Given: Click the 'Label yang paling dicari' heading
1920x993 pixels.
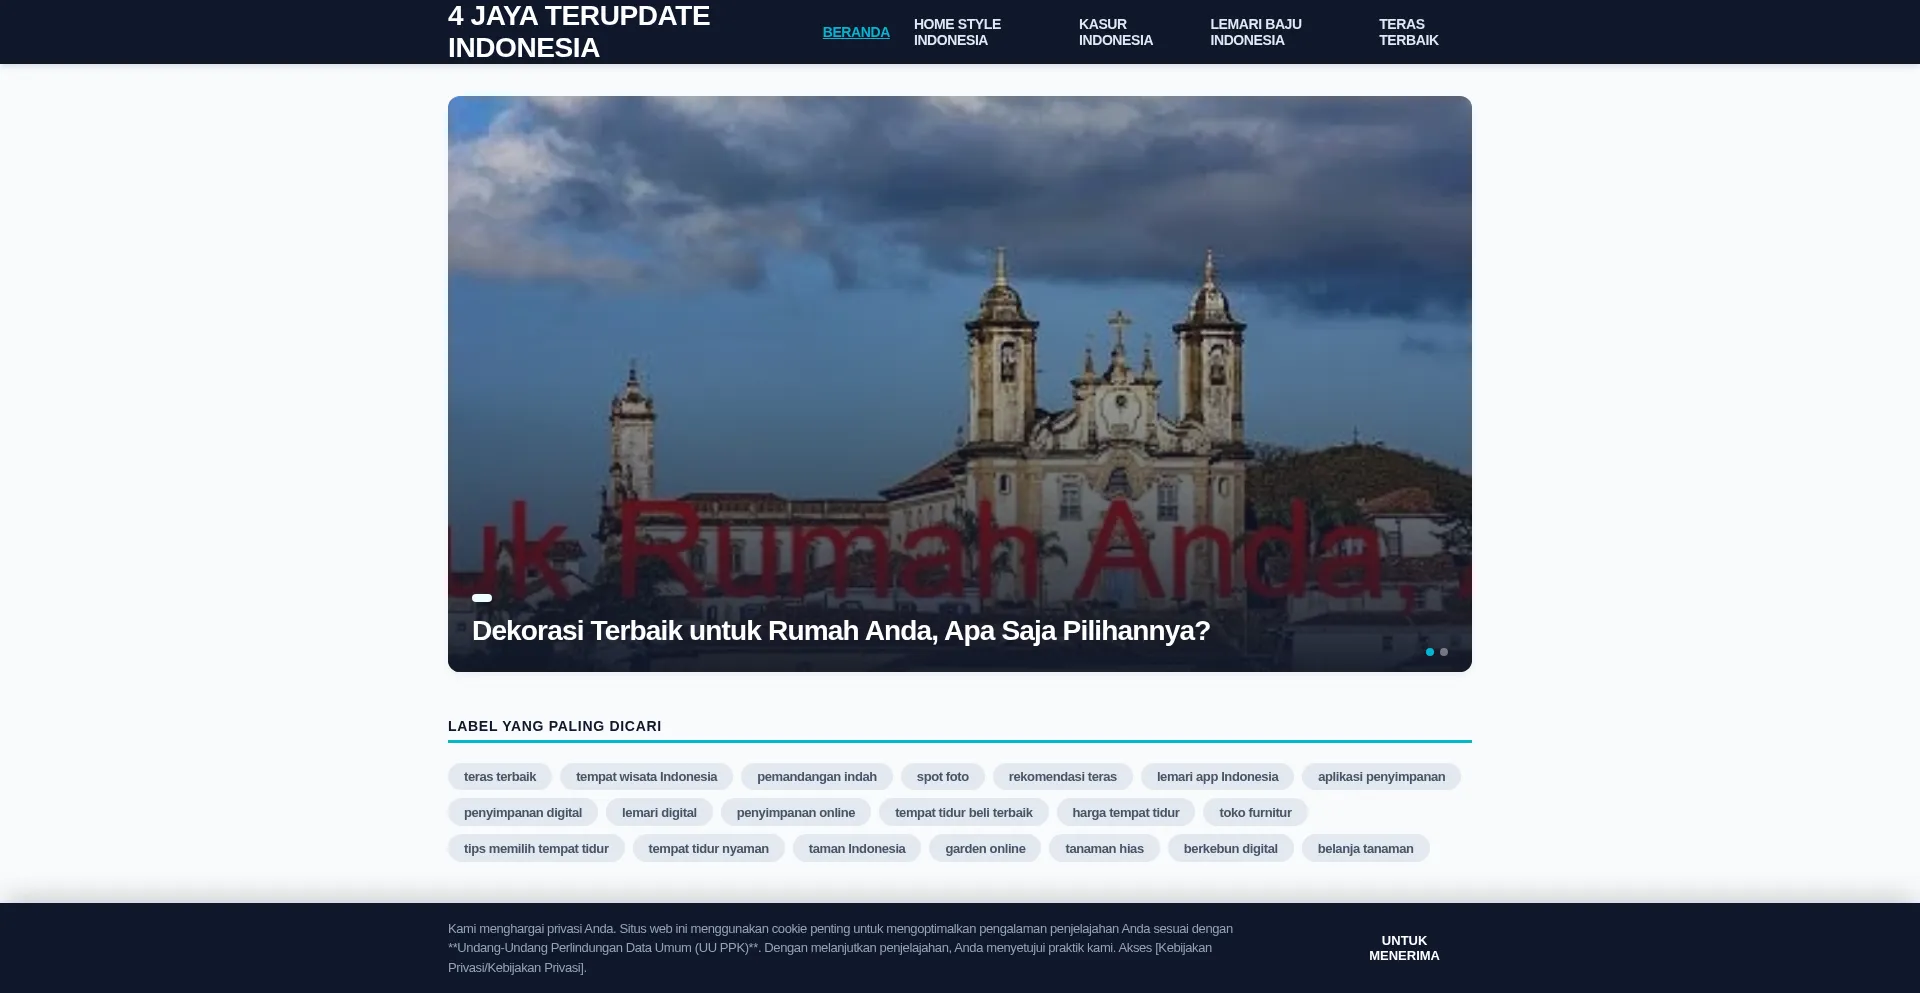Looking at the screenshot, I should pyautogui.click(x=555, y=726).
